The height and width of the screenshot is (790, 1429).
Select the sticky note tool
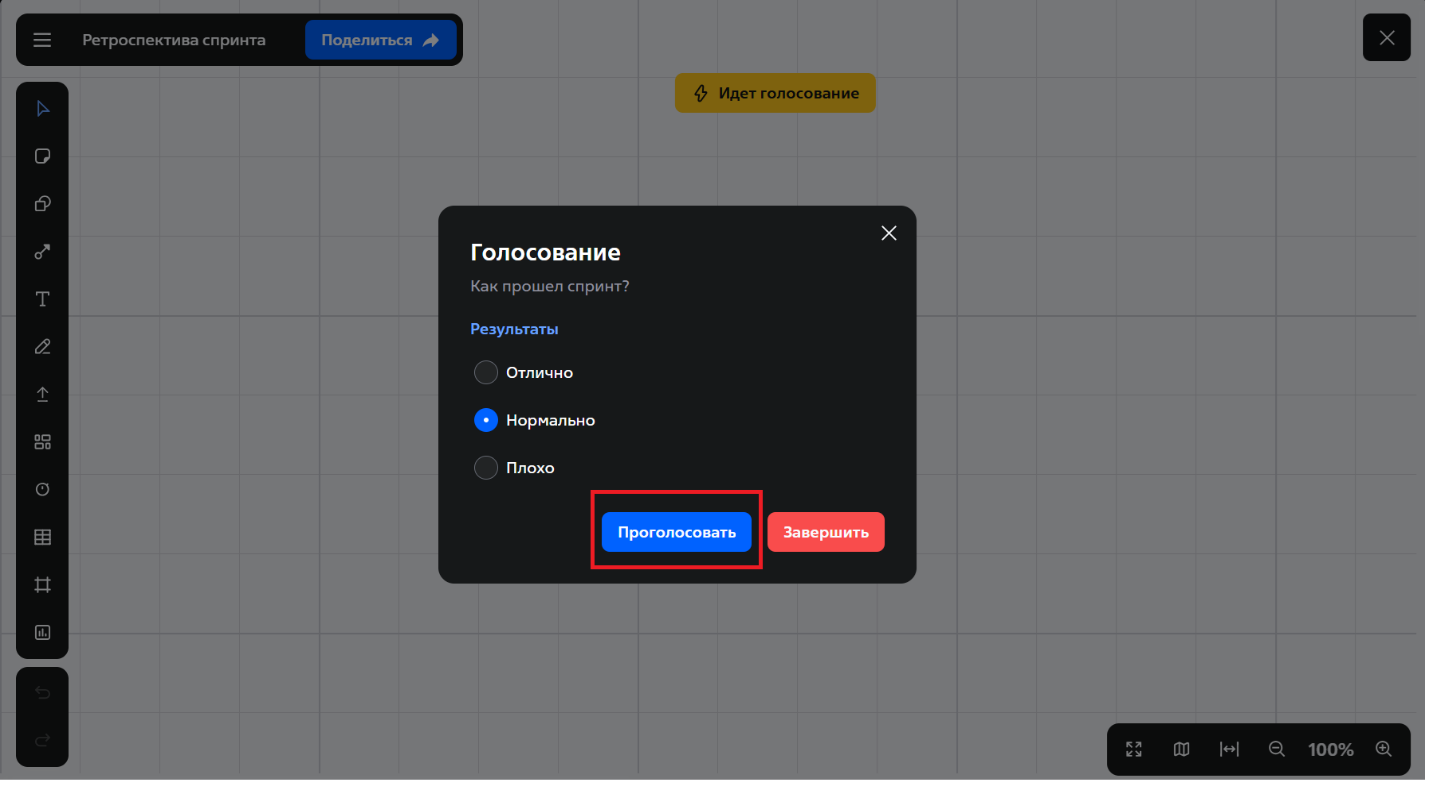point(42,156)
